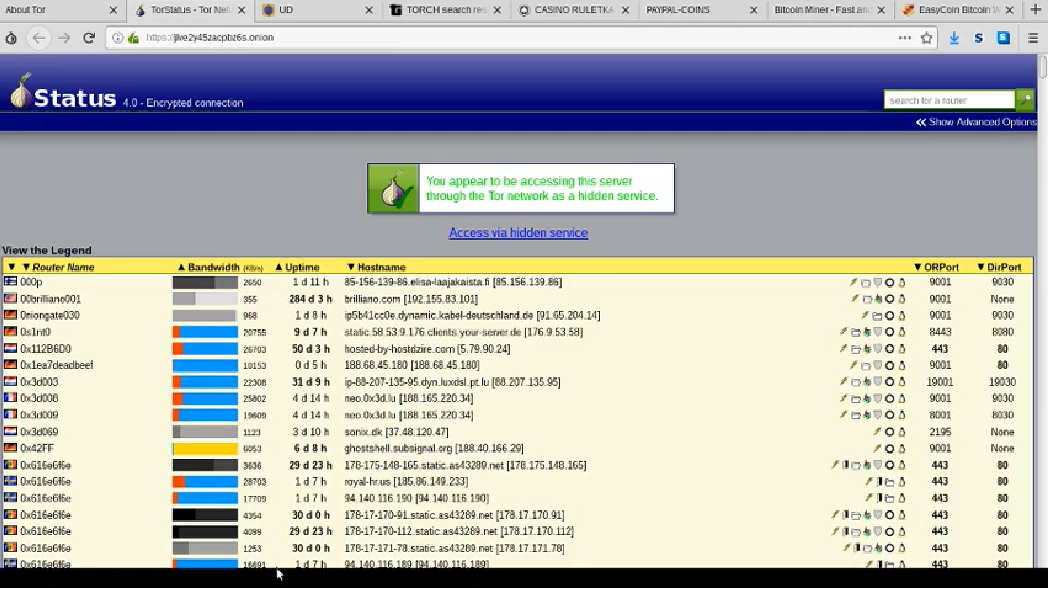Click the leftmost arrow in table header
The height and width of the screenshot is (590, 1051).
point(11,267)
